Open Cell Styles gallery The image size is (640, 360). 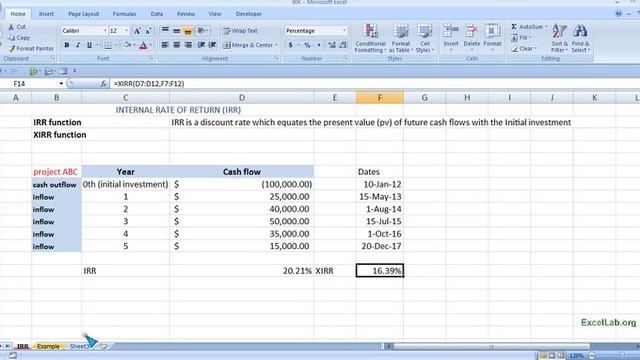(425, 38)
